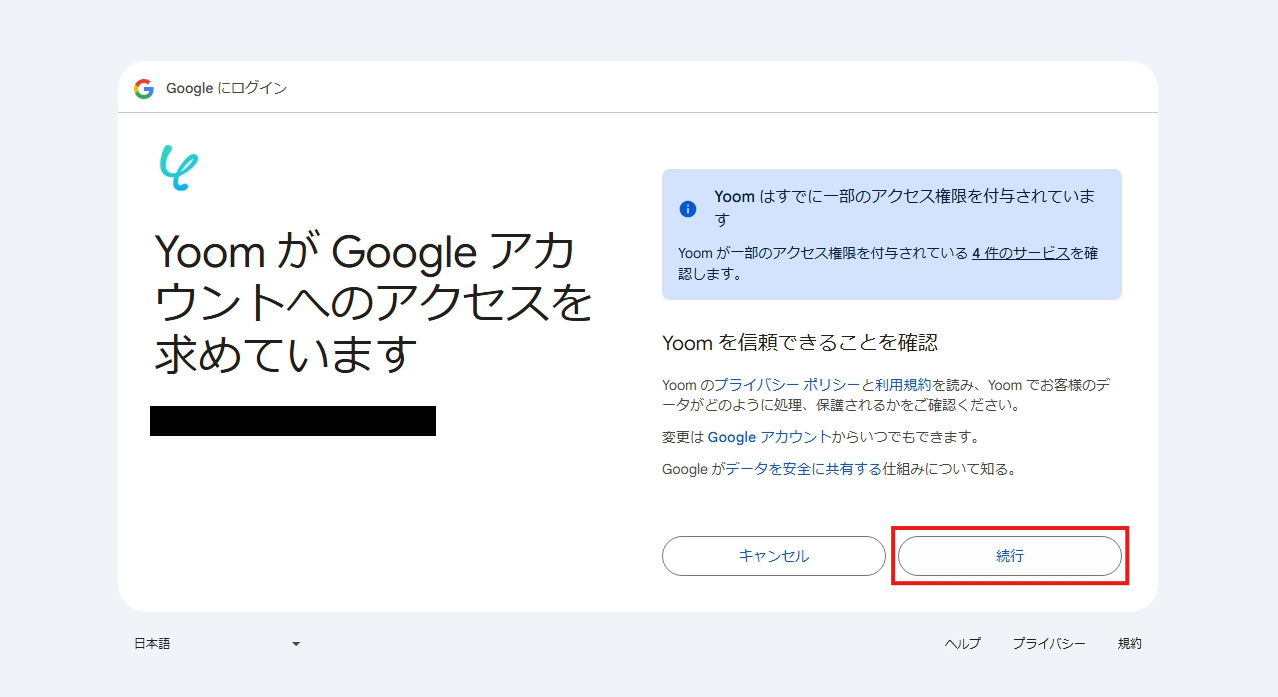The height and width of the screenshot is (697, 1278).
Task: Click the blue info icon in the notice
Action: (x=687, y=209)
